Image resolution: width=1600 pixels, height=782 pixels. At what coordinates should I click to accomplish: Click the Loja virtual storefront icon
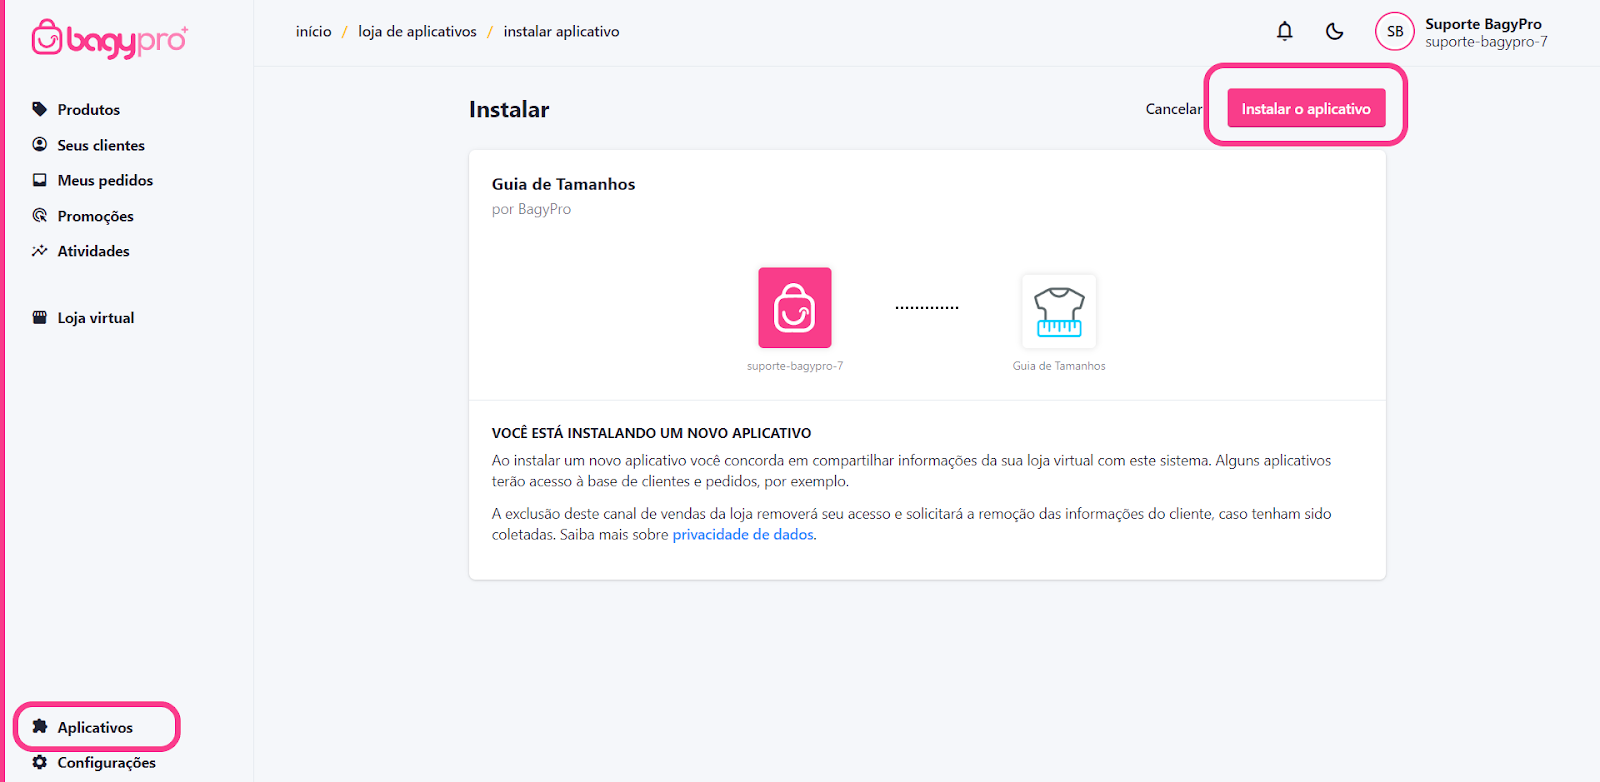40,317
